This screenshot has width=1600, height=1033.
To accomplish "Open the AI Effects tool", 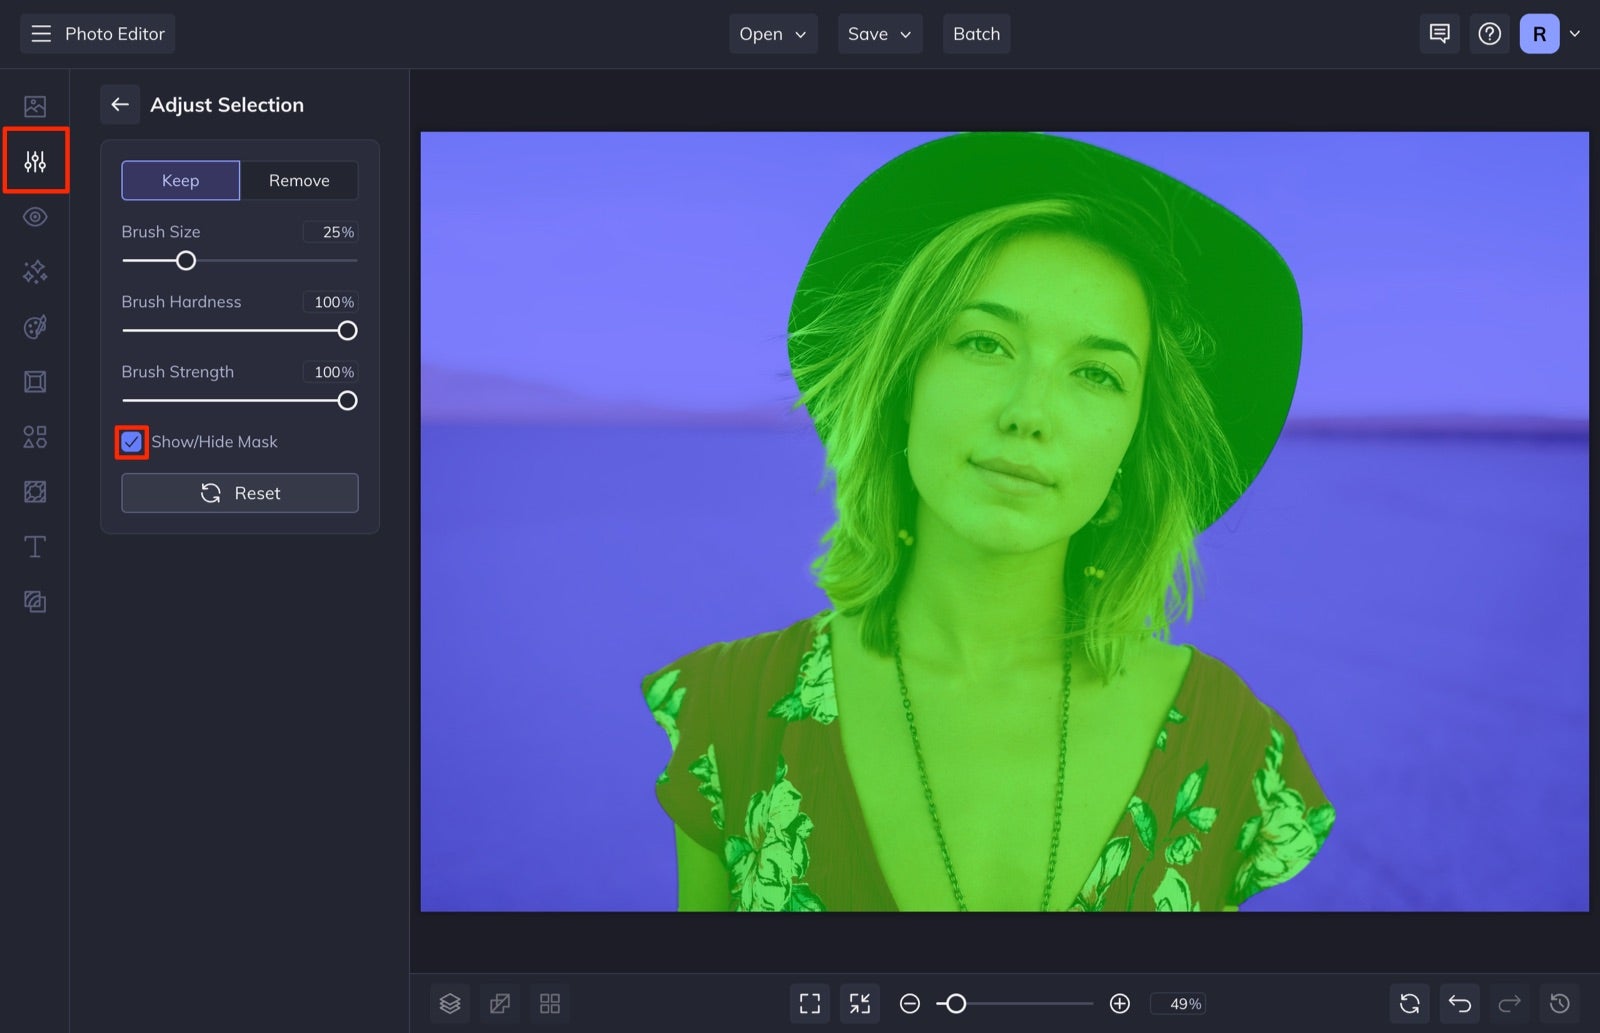I will (x=35, y=271).
